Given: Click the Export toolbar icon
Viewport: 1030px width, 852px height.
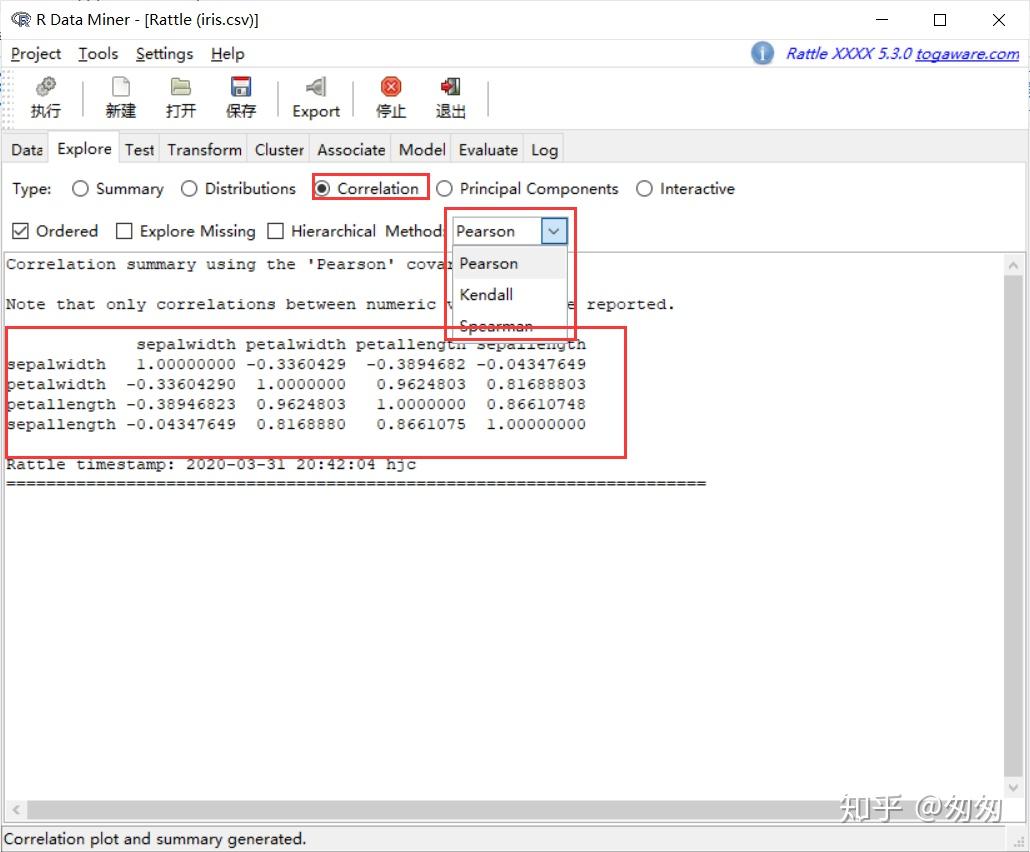Looking at the screenshot, I should tap(316, 86).
